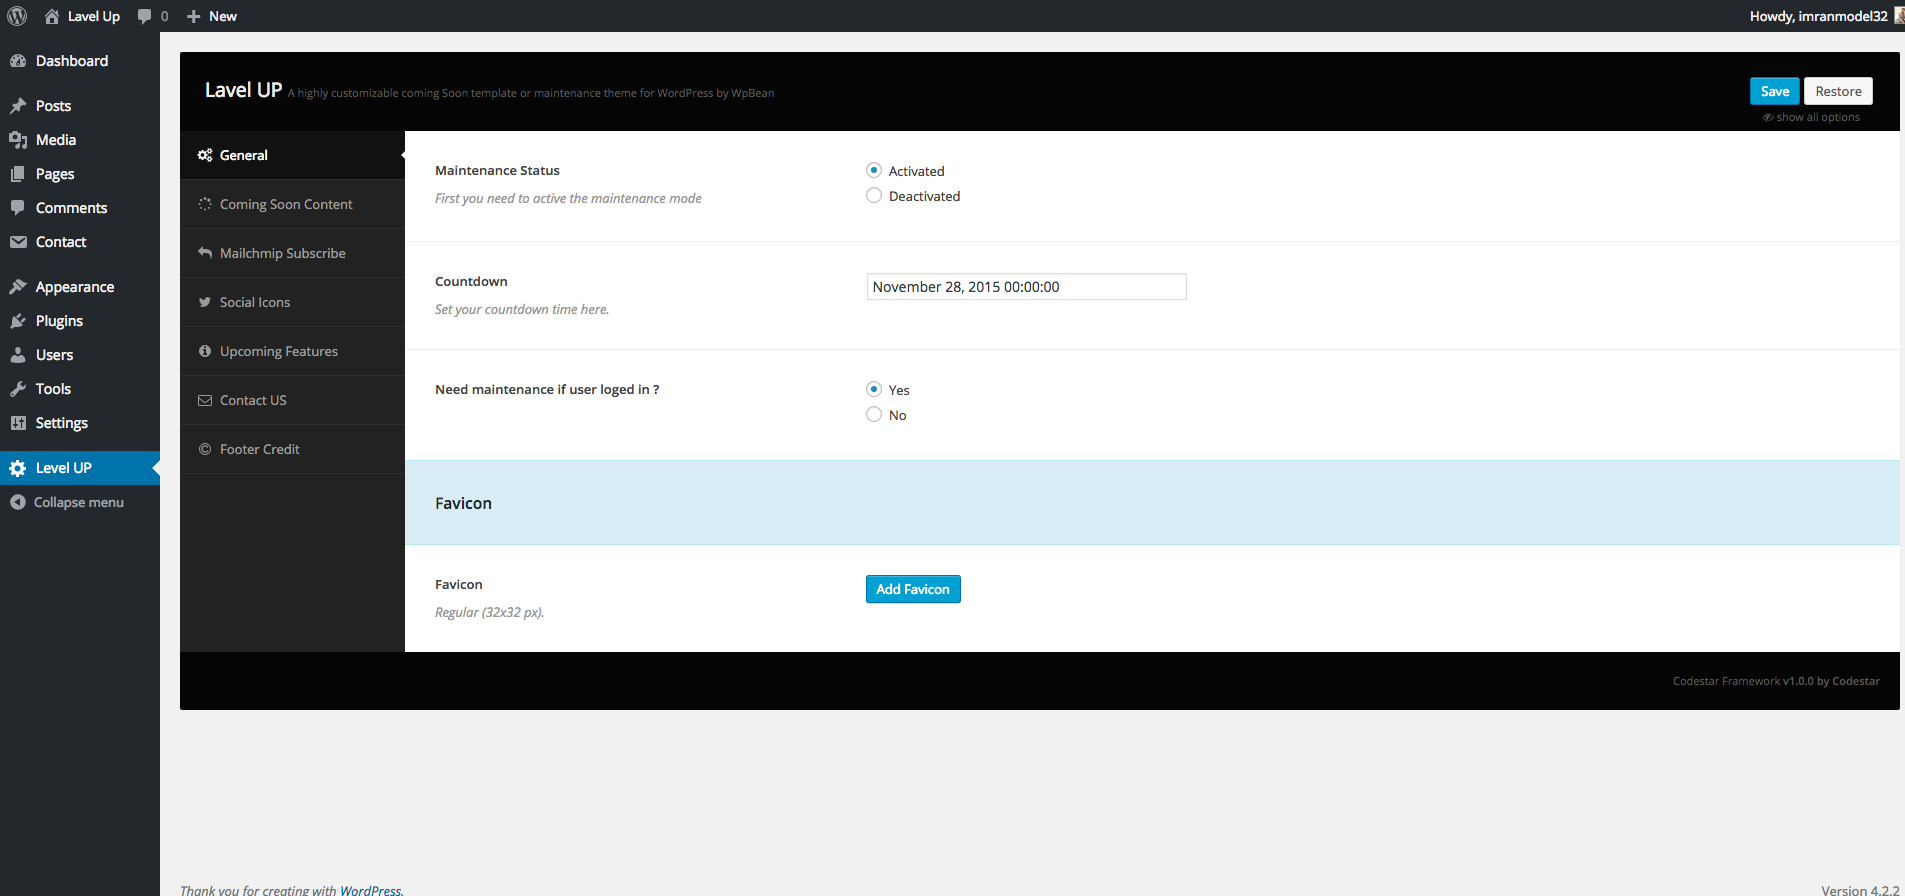Switch to Social Icons tab
Image resolution: width=1905 pixels, height=896 pixels.
coord(292,302)
